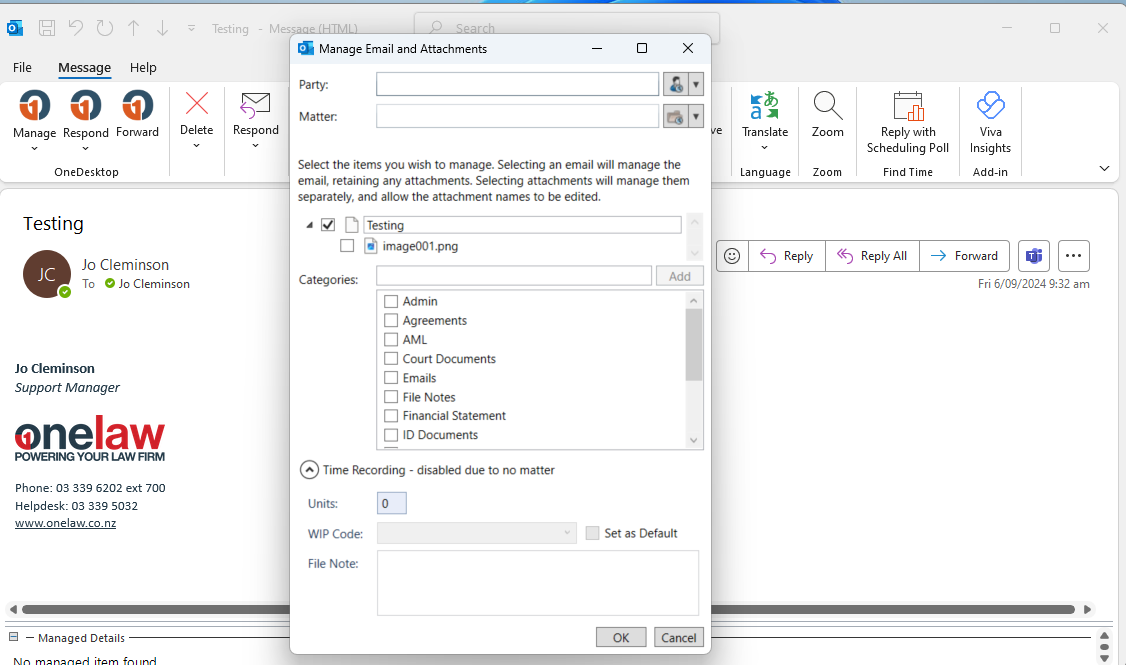This screenshot has height=665, width=1126.
Task: Open the File menu
Action: (22, 67)
